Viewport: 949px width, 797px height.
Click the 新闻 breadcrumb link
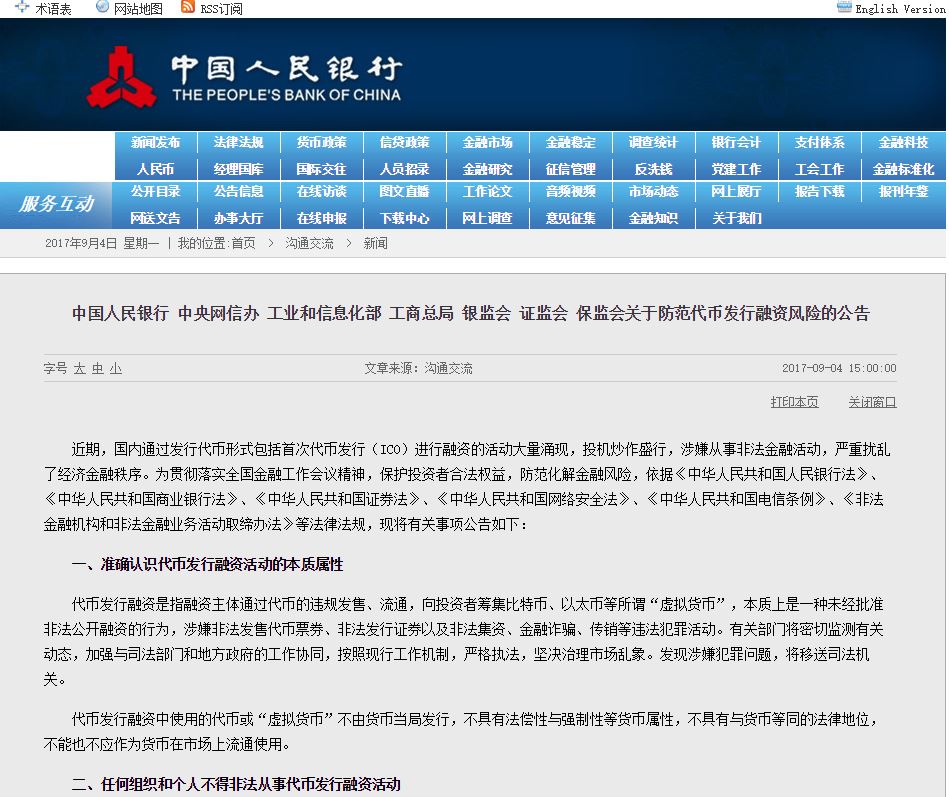pos(375,243)
